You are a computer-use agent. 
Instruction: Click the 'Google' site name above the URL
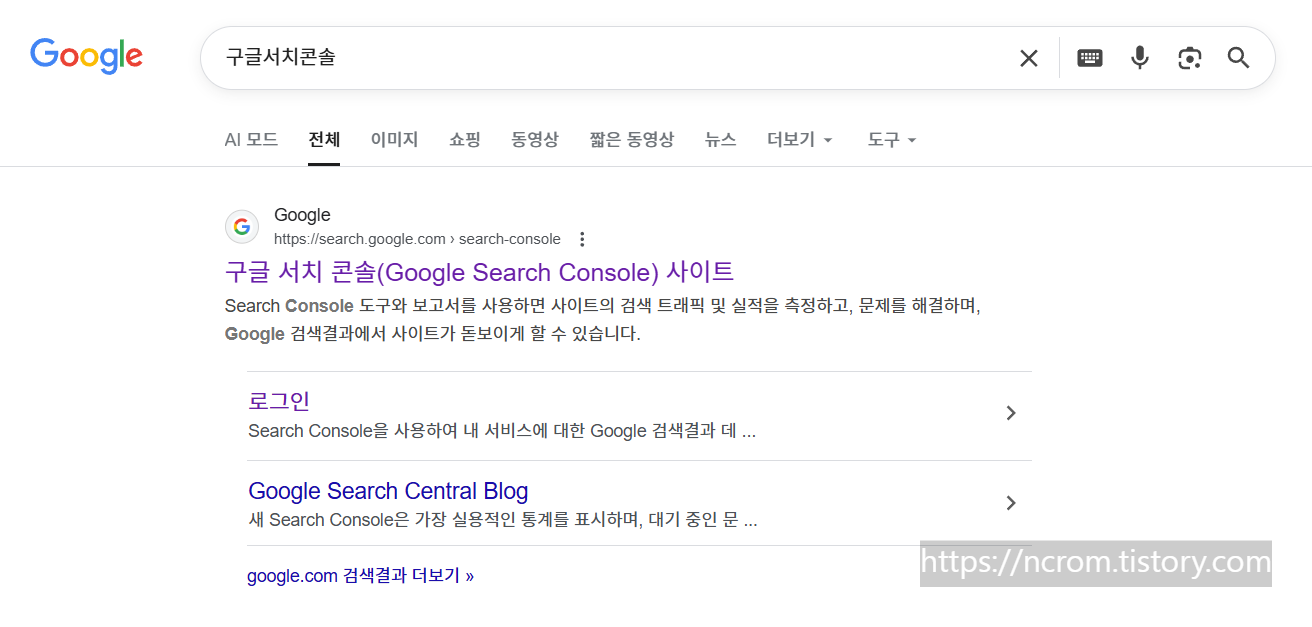302,215
